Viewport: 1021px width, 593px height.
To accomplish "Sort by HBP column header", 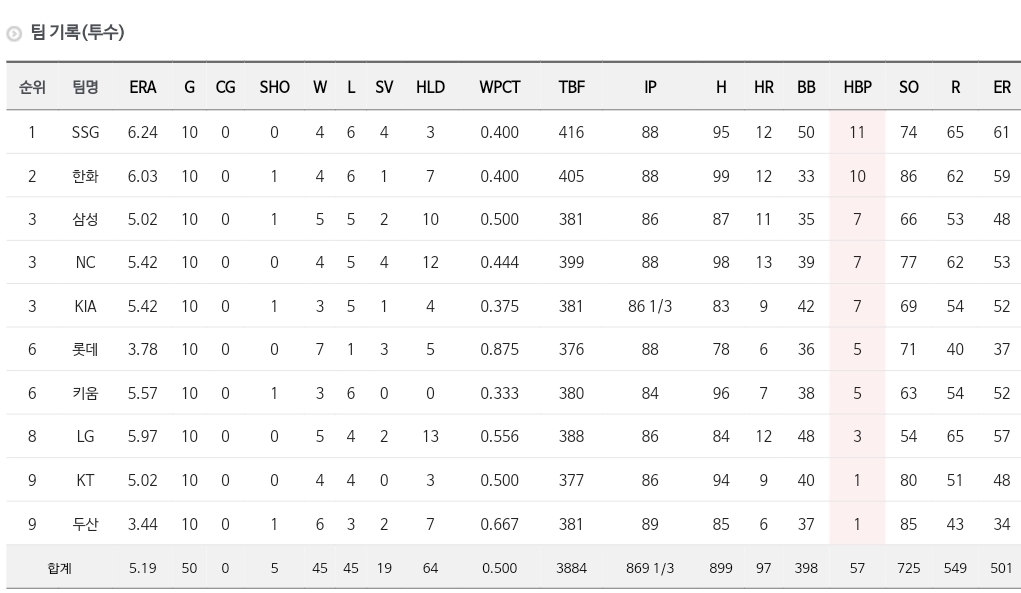I will (857, 87).
